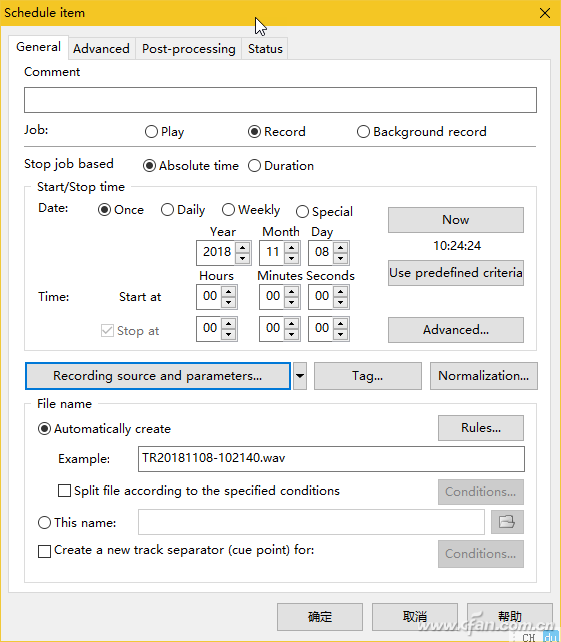Decrease Stop at minutes
The width and height of the screenshot is (561, 642).
pyautogui.click(x=291, y=334)
